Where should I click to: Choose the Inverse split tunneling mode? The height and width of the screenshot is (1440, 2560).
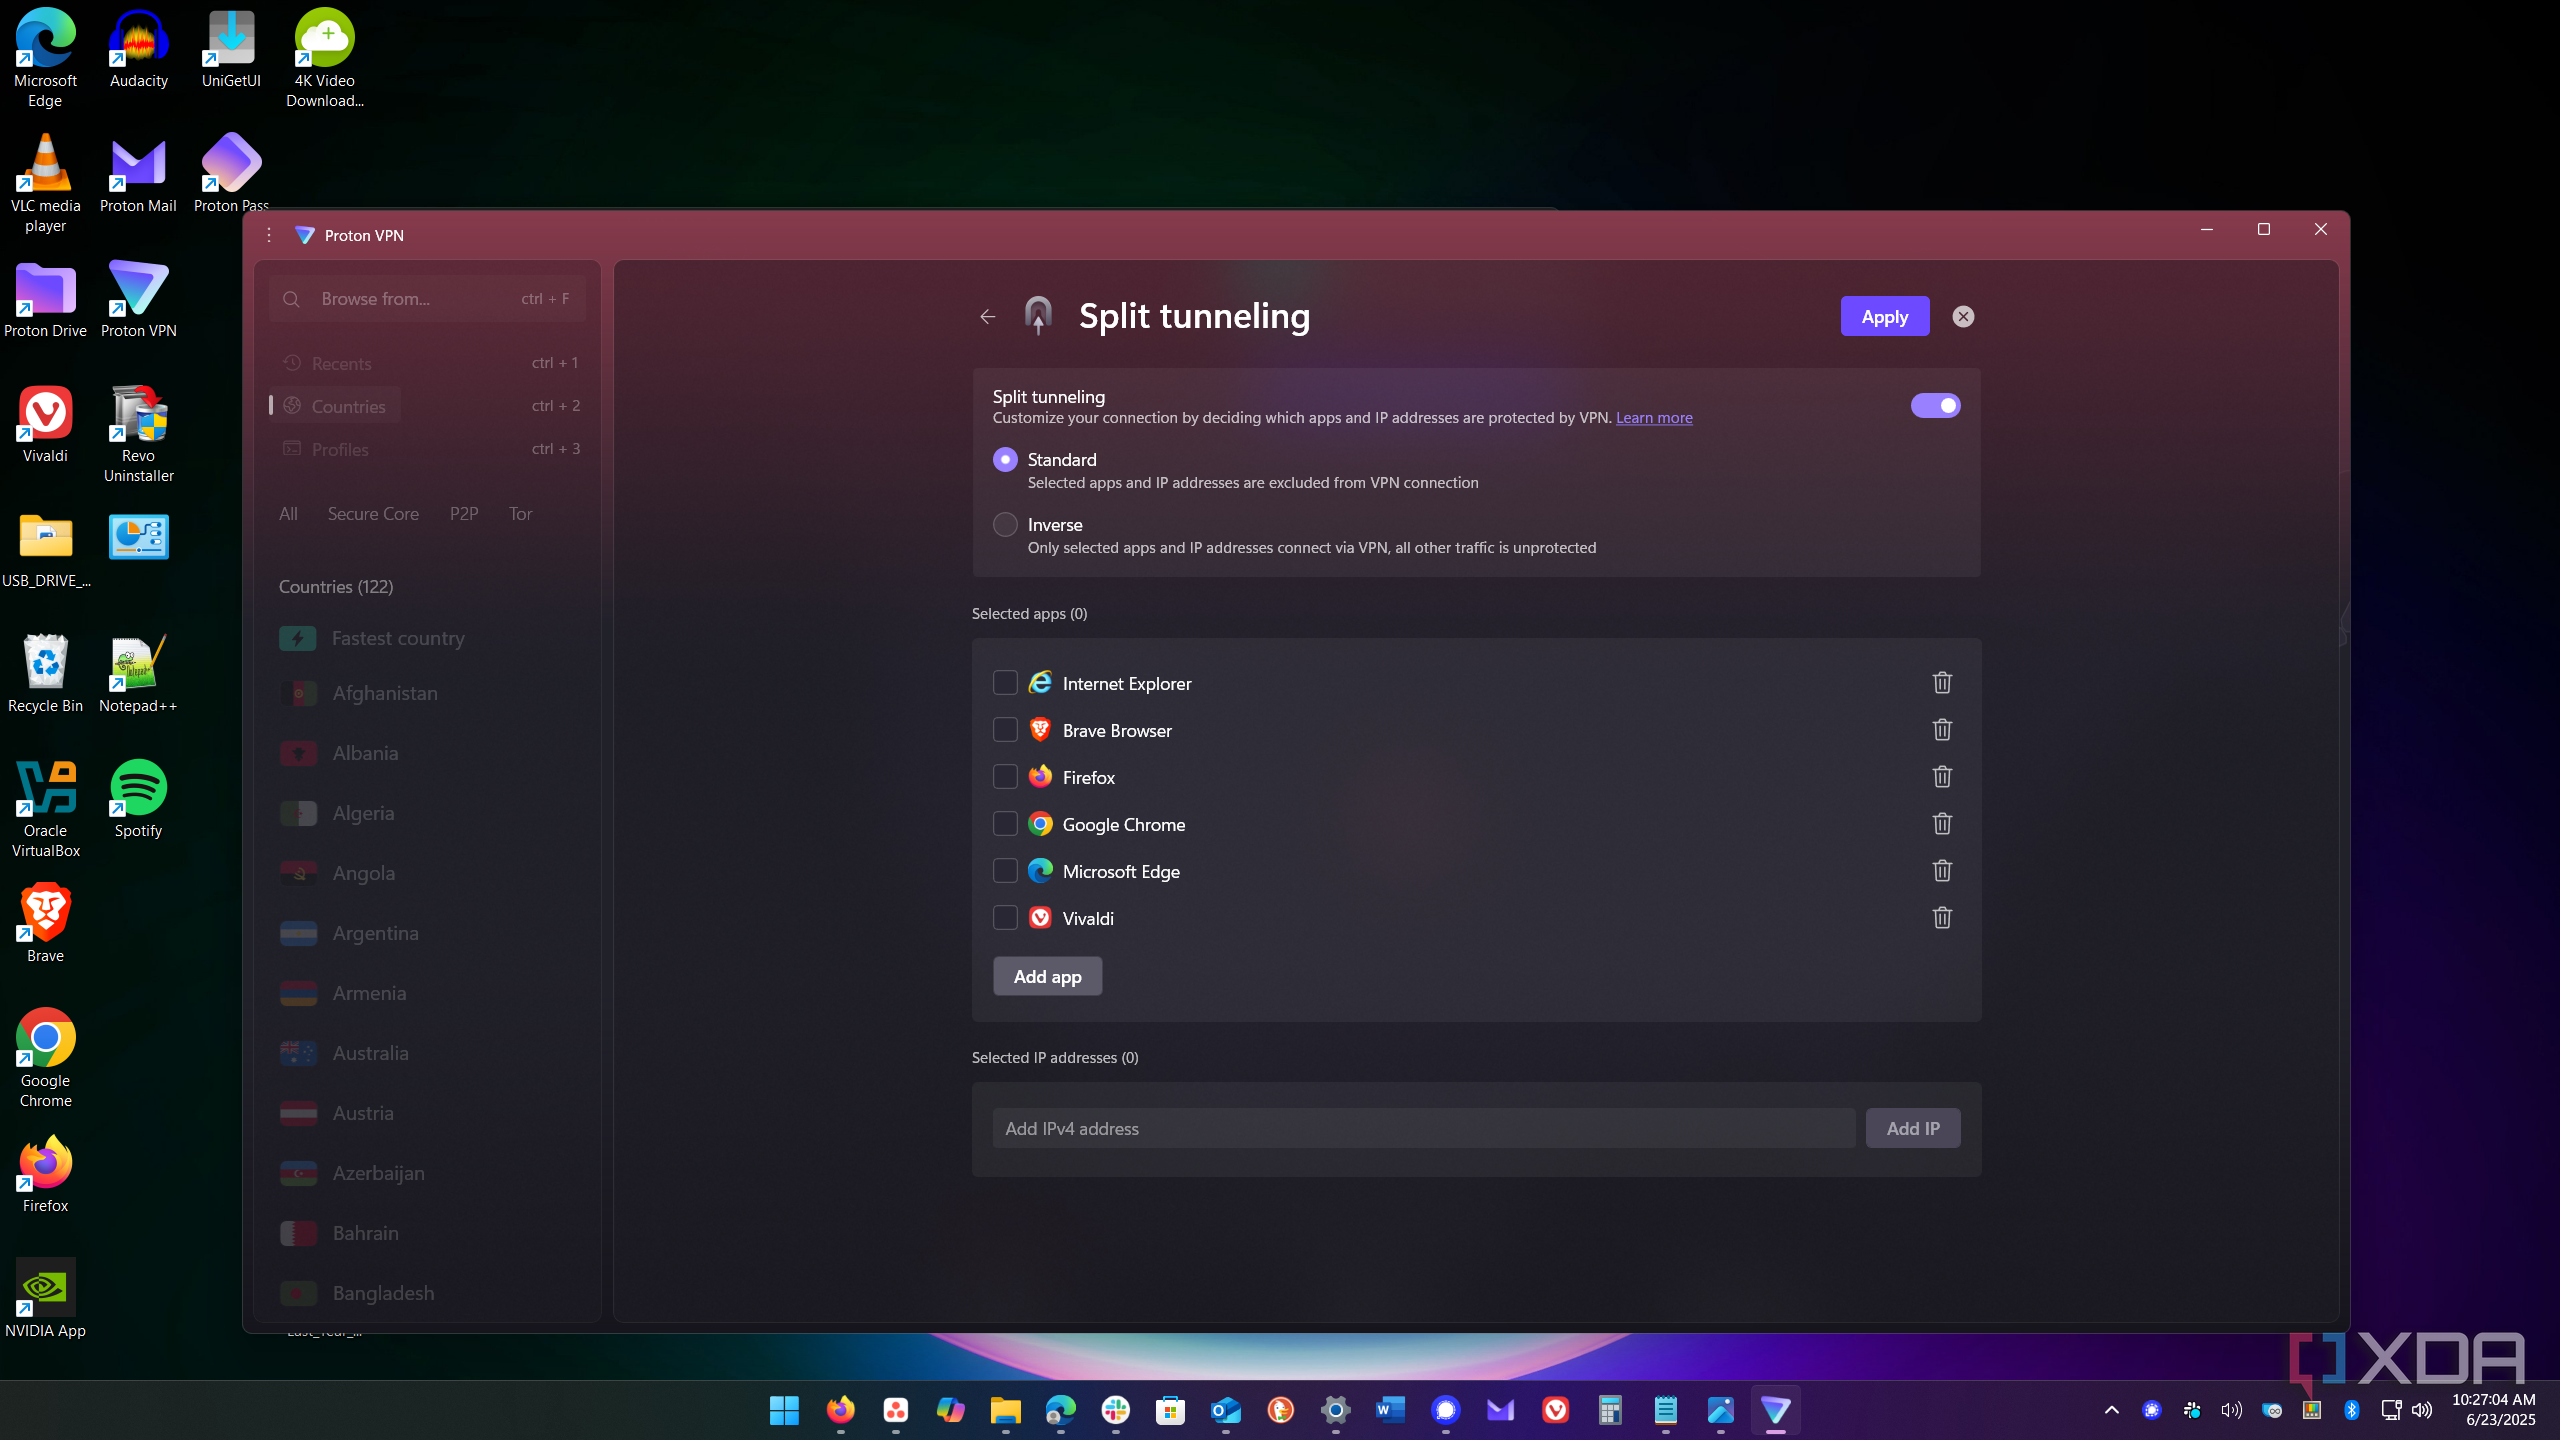(x=1005, y=525)
